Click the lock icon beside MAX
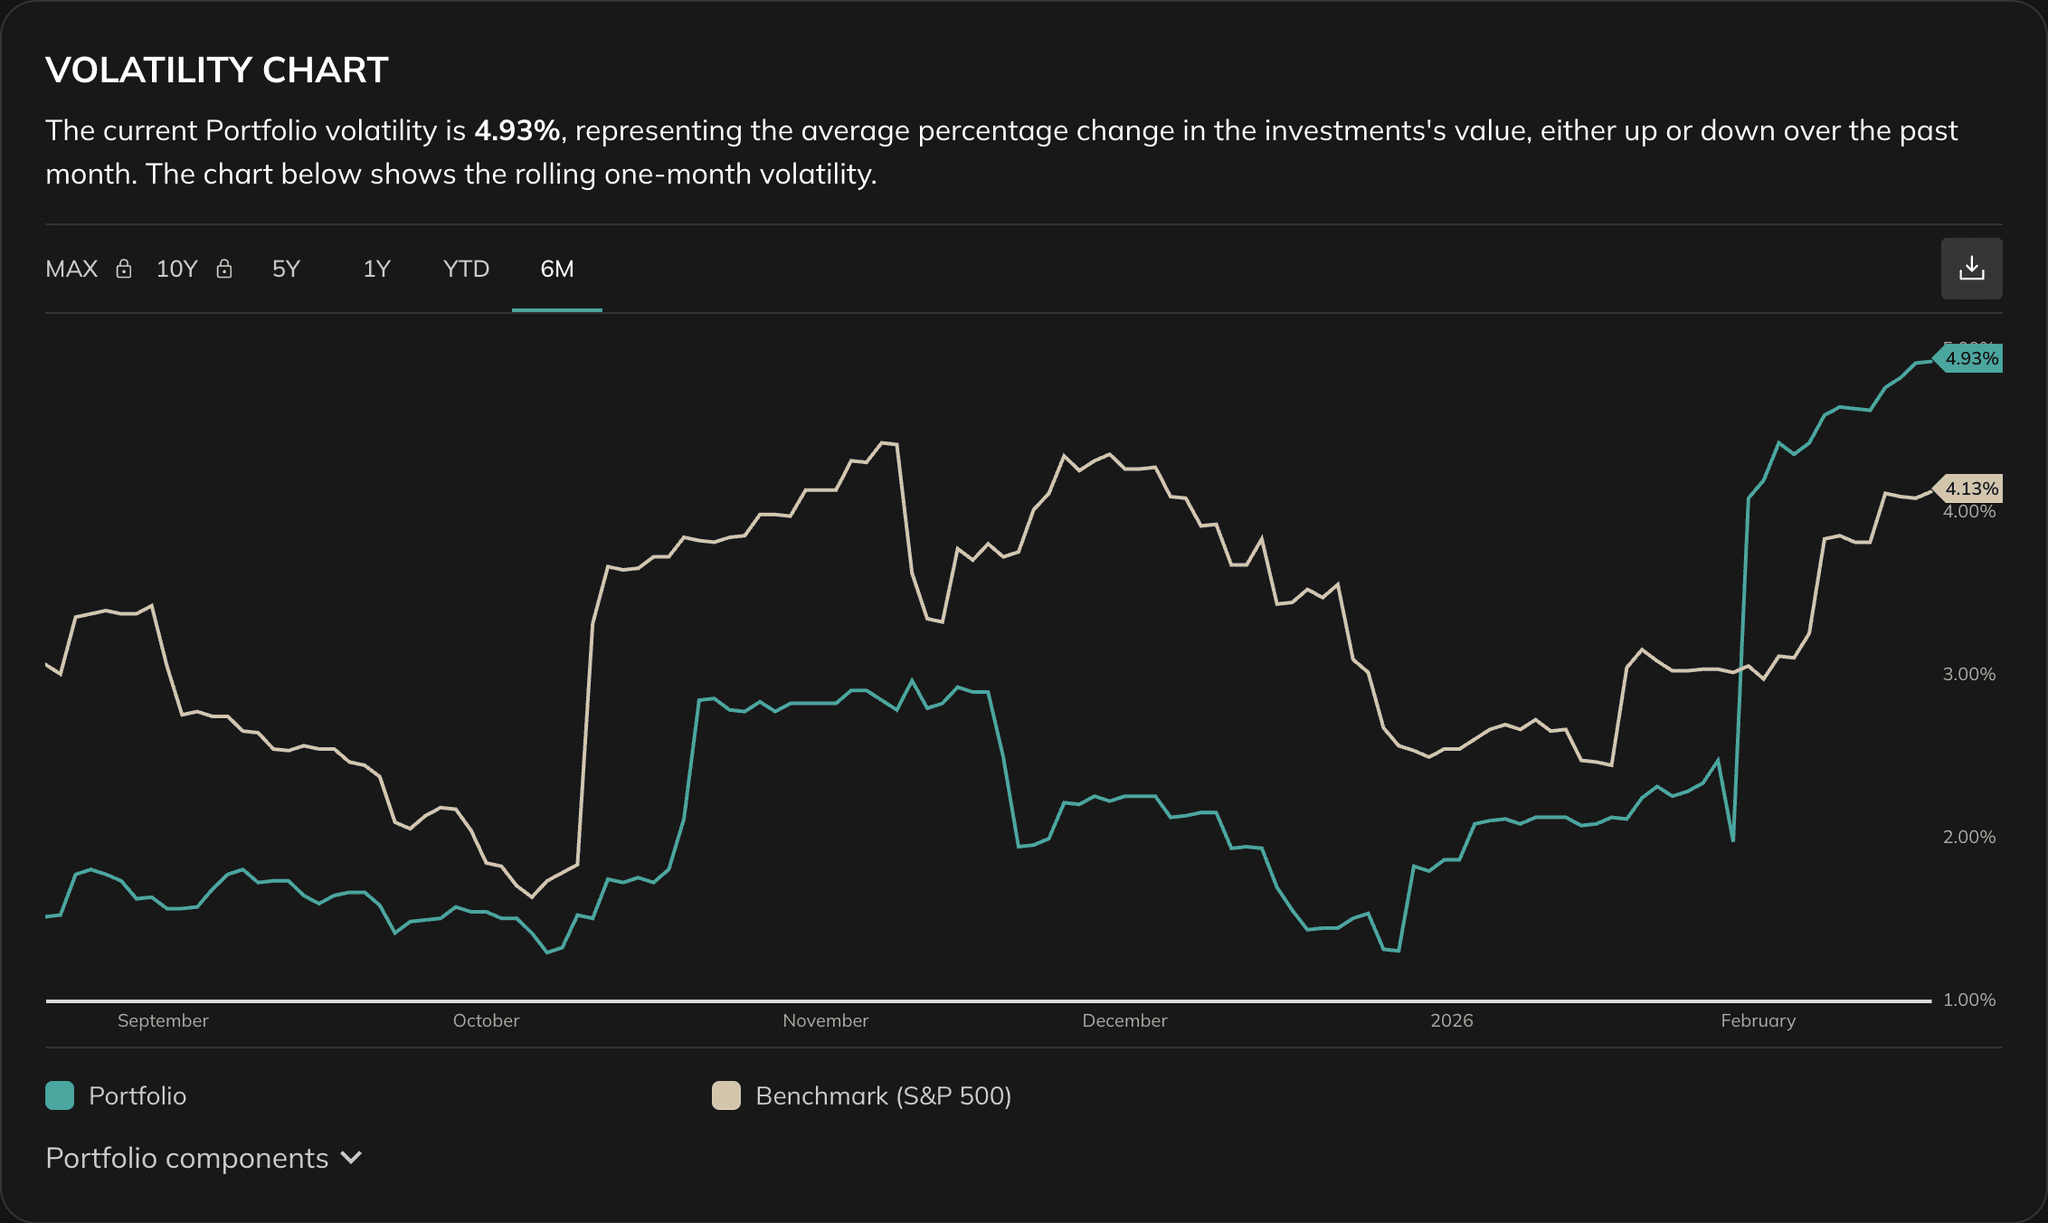The width and height of the screenshot is (2048, 1223). pyautogui.click(x=124, y=268)
